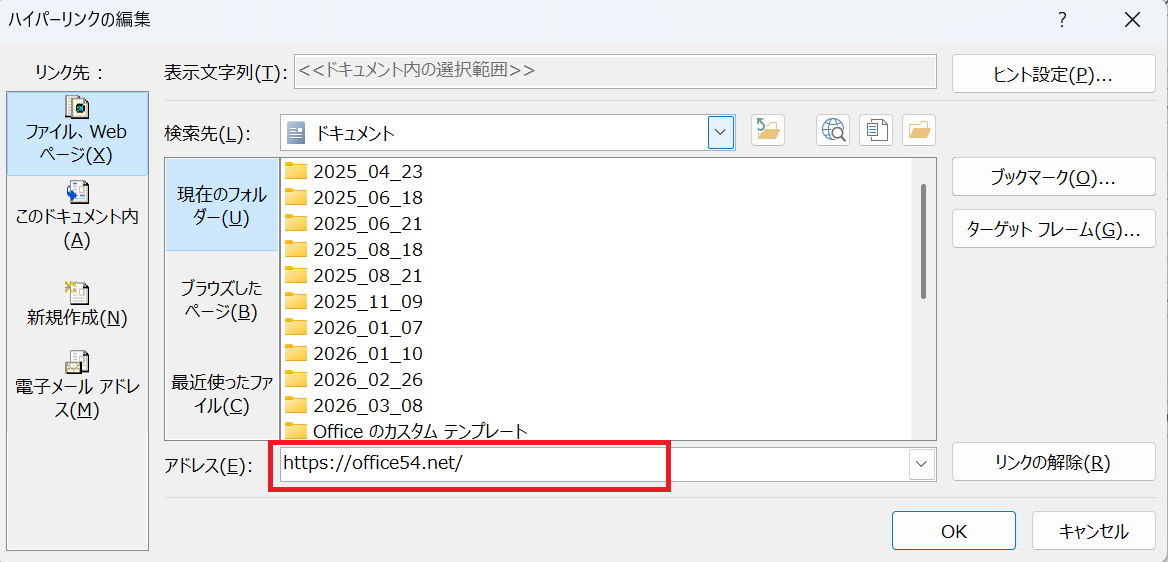Image resolution: width=1168 pixels, height=562 pixels.
Task: Click the 表示文字列 text field
Action: [x=615, y=71]
